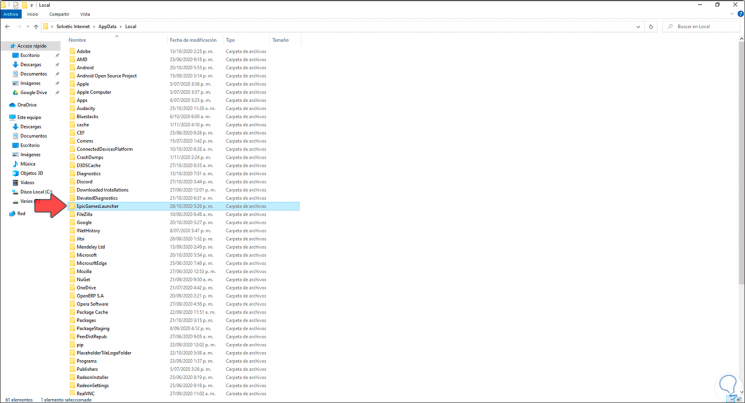Select Google Drive in the quick access list
Viewport: 745px width, 403px height.
[x=33, y=93]
